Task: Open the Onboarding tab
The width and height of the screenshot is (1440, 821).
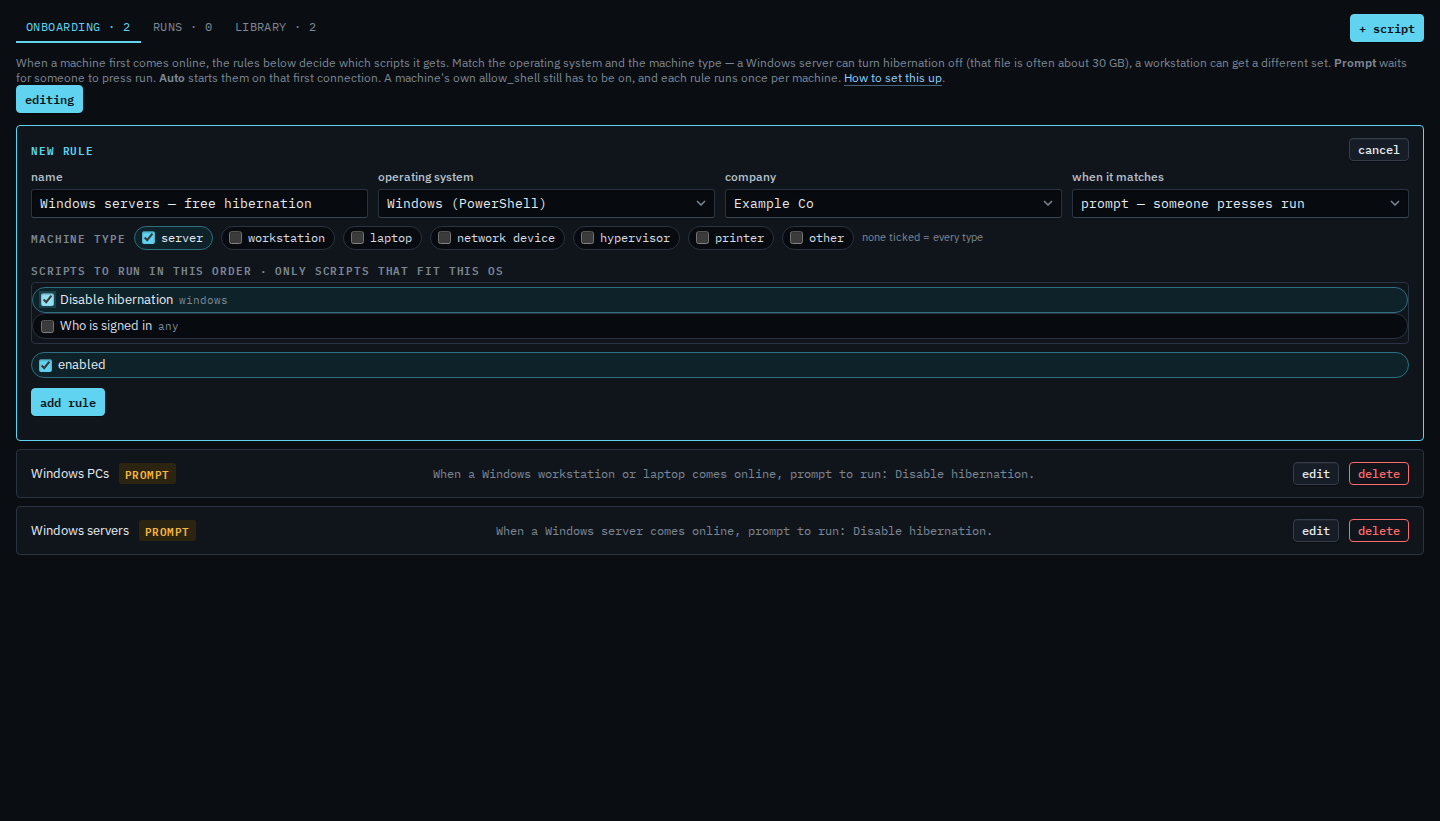Action: [78, 27]
